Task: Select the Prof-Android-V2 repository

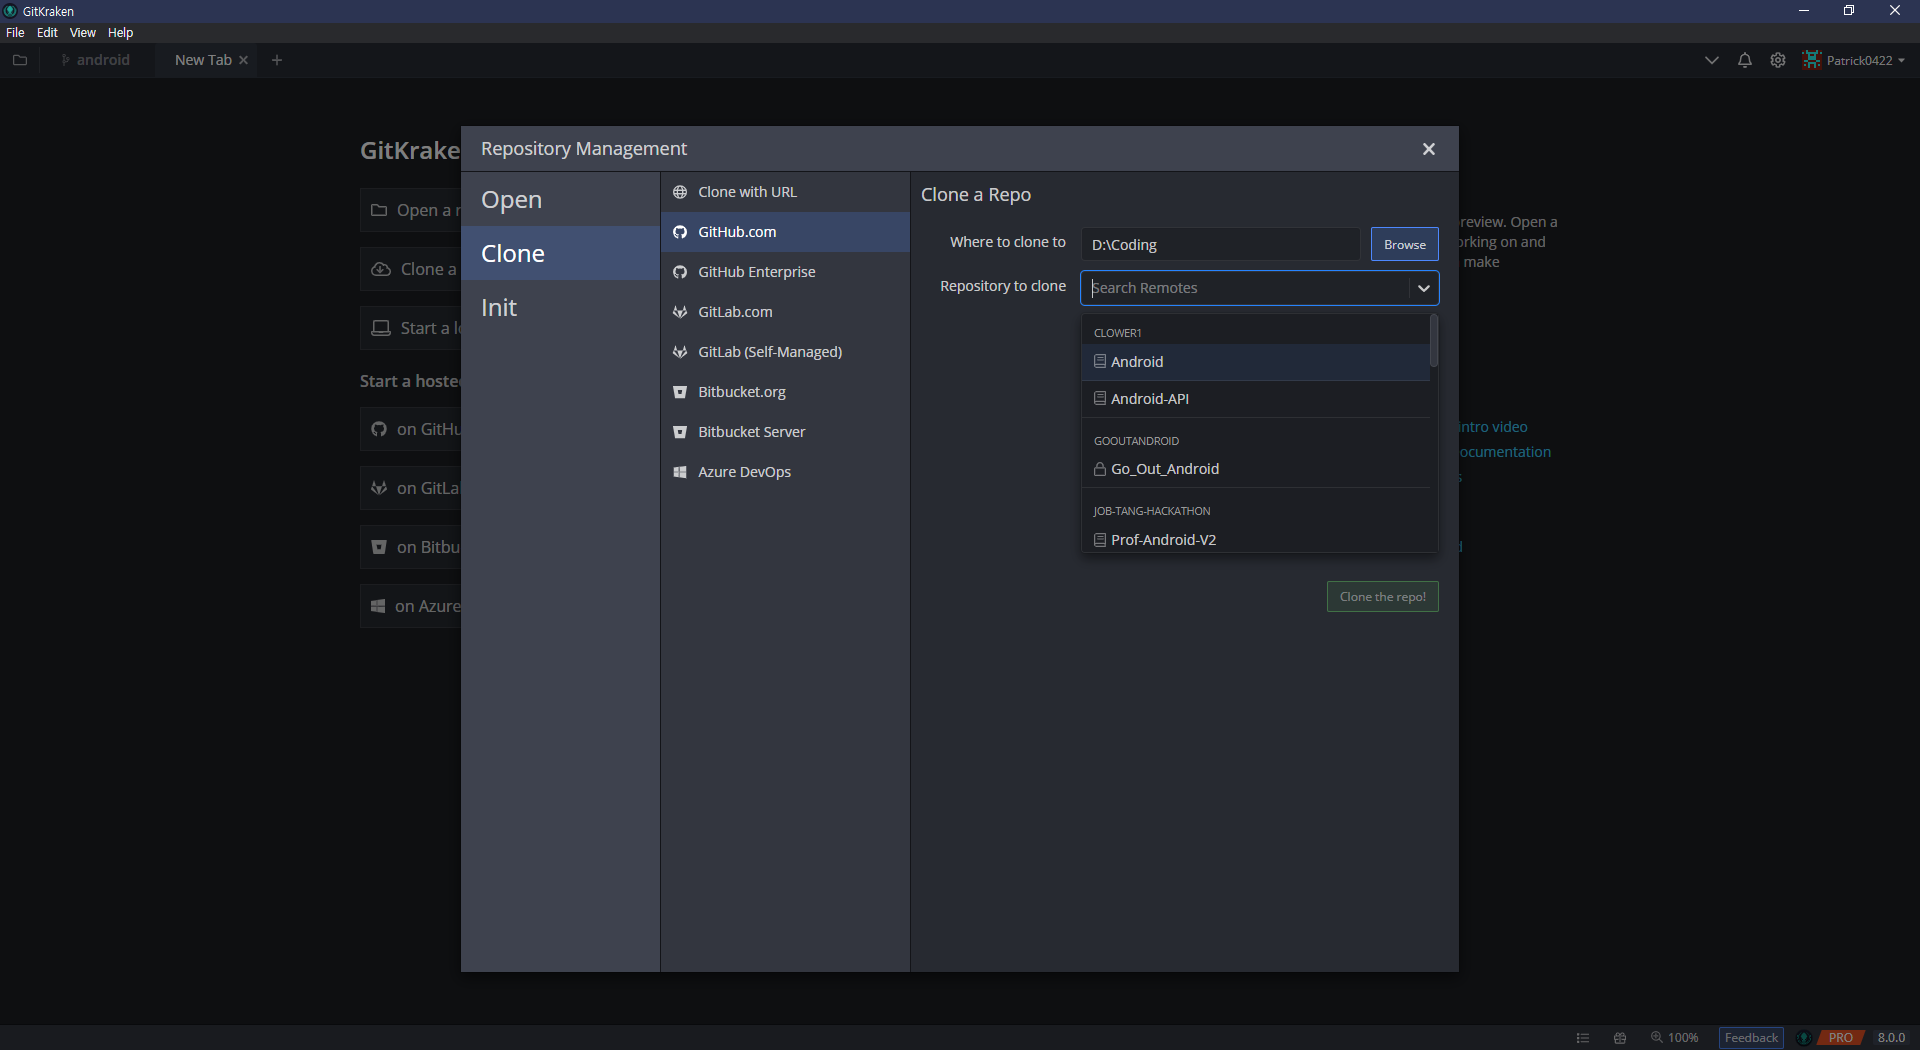Action: pyautogui.click(x=1256, y=540)
